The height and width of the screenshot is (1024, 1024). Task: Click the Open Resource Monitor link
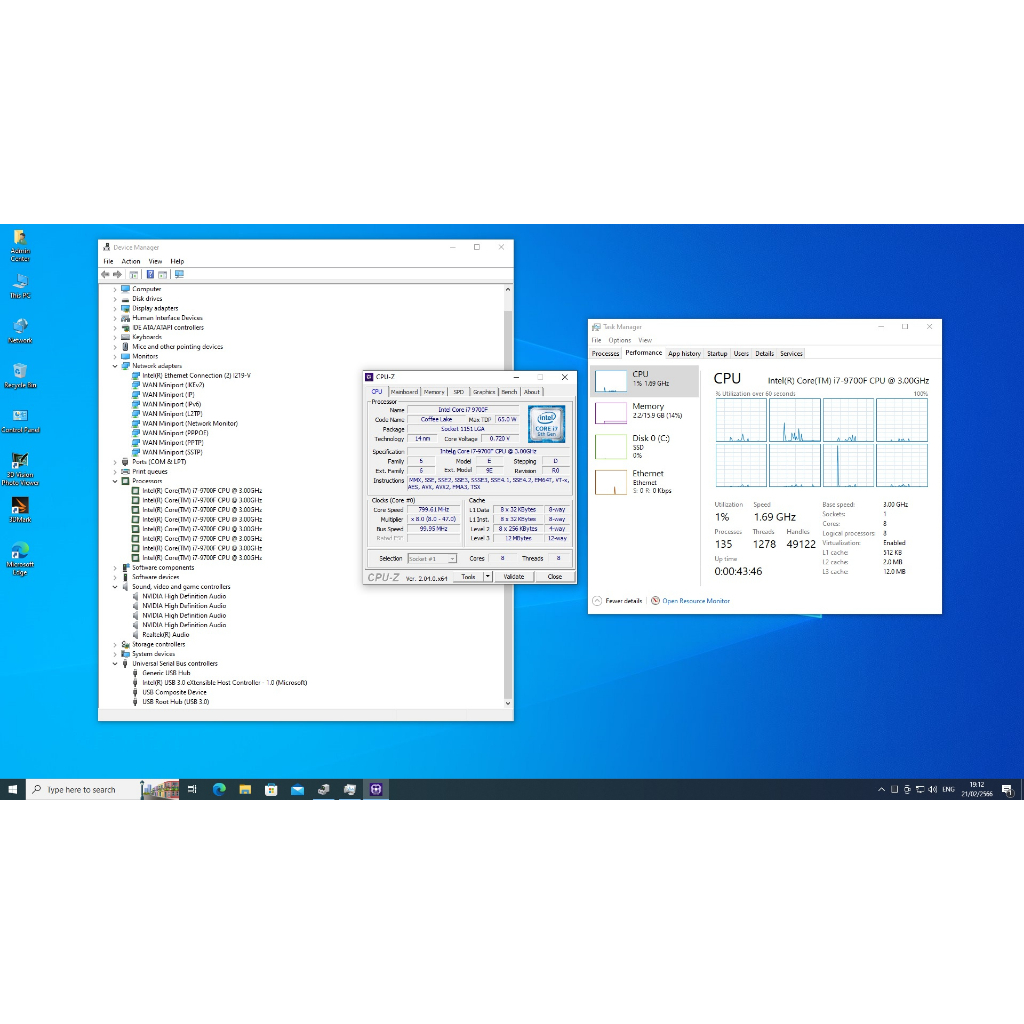[x=695, y=601]
